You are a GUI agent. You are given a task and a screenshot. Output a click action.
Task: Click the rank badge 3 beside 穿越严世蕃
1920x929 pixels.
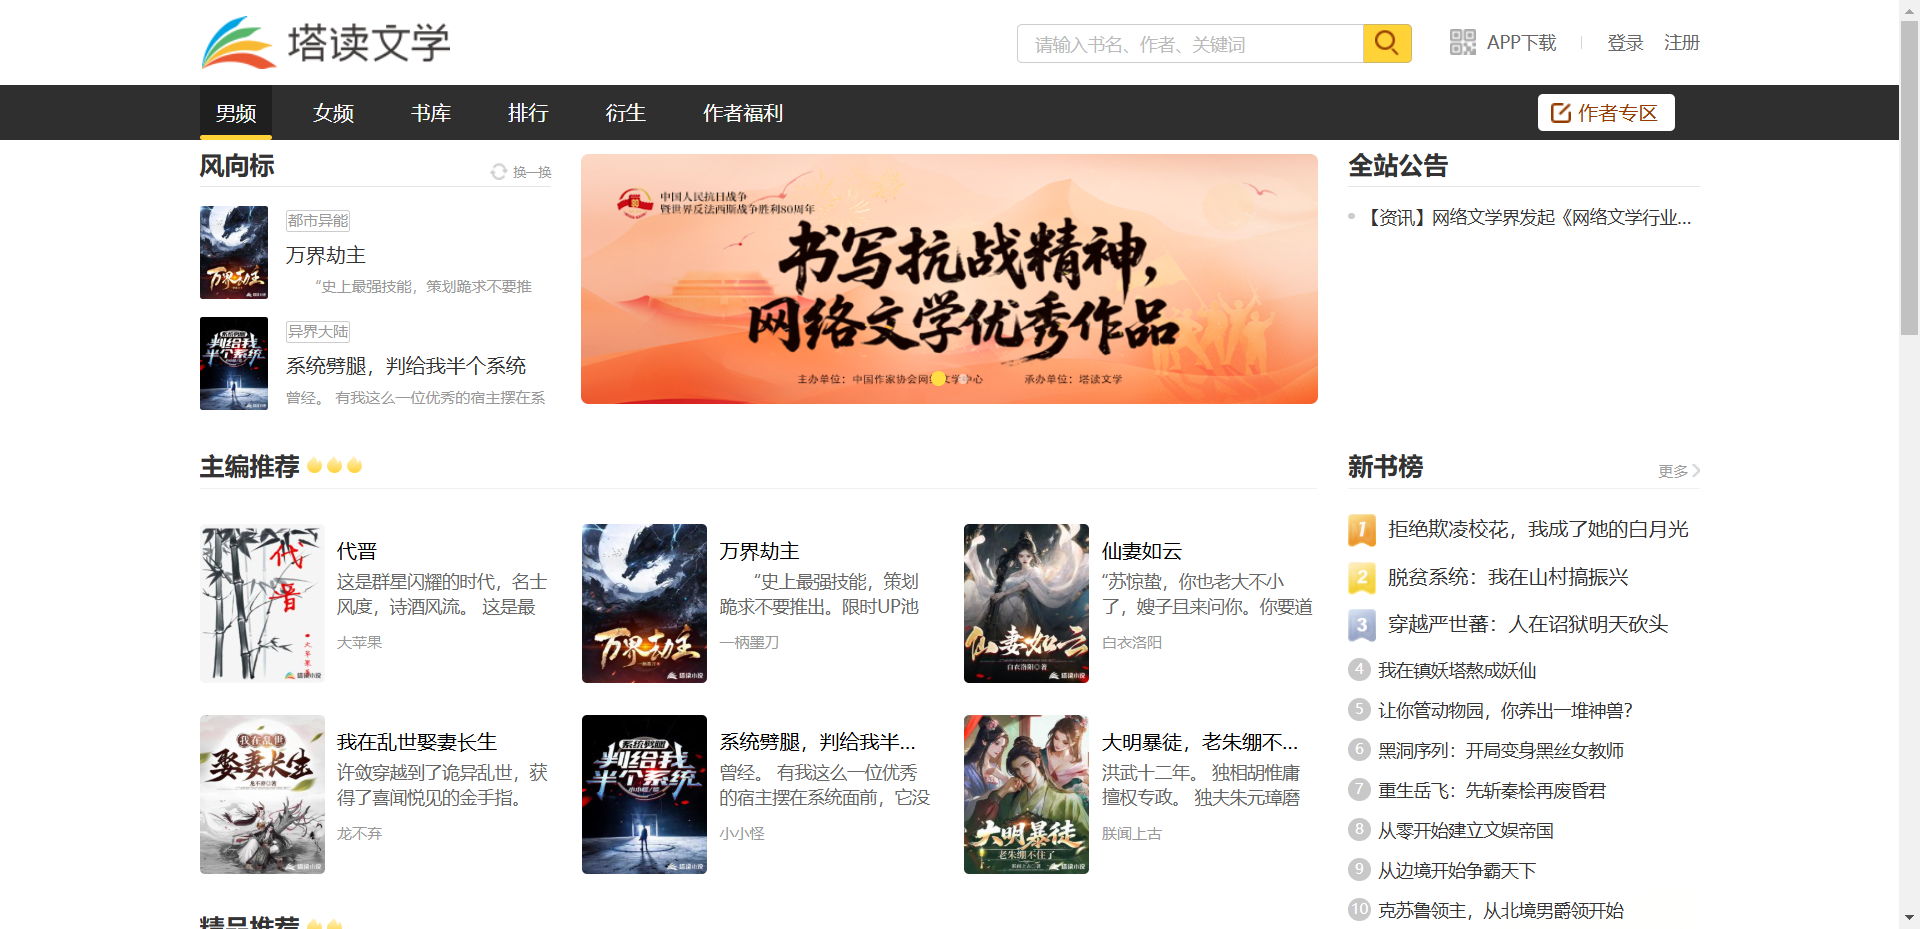click(1360, 625)
